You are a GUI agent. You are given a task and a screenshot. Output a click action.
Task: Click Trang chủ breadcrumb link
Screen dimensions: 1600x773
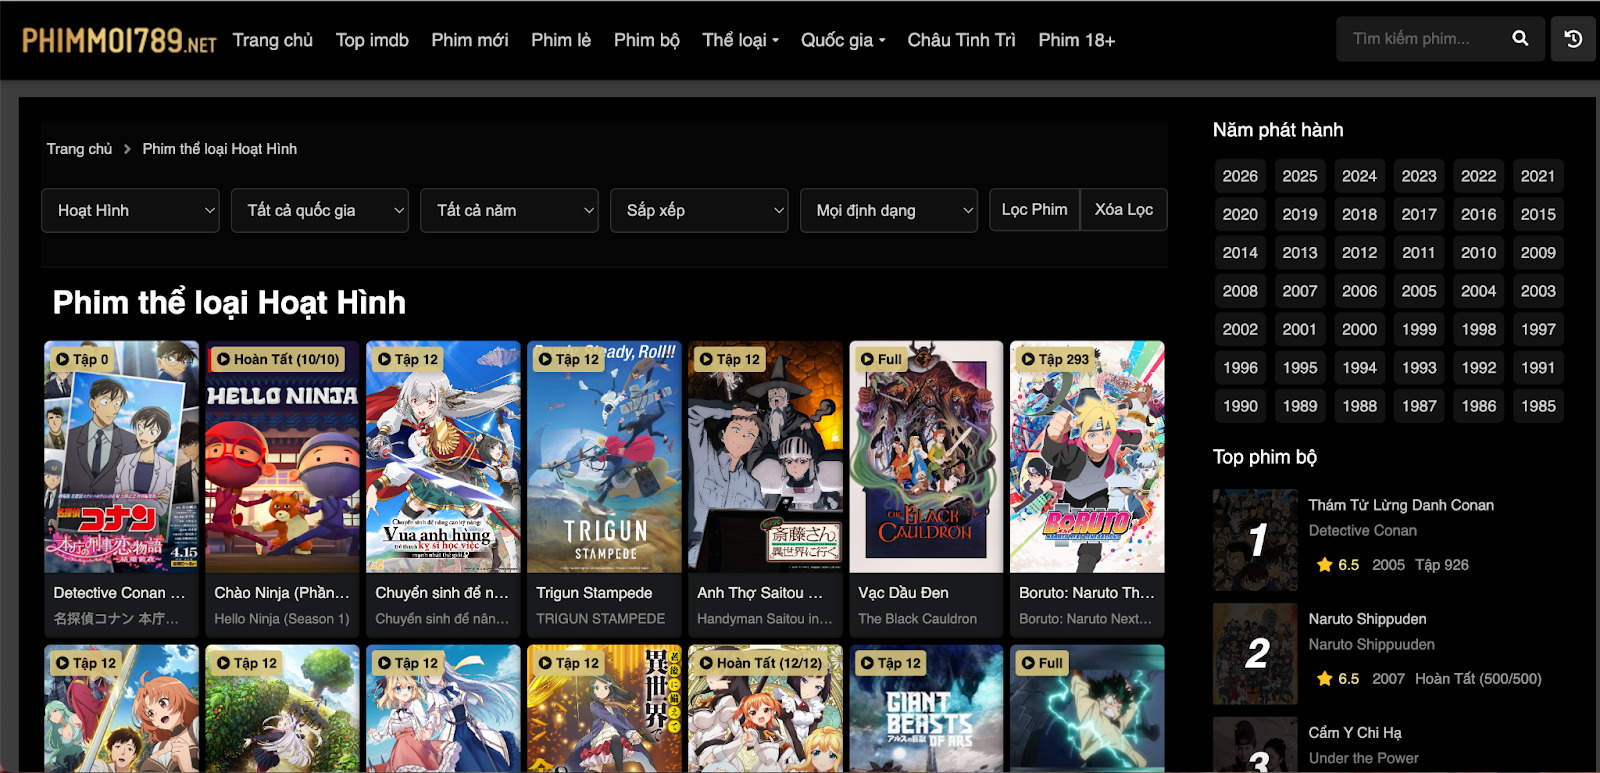click(x=79, y=149)
